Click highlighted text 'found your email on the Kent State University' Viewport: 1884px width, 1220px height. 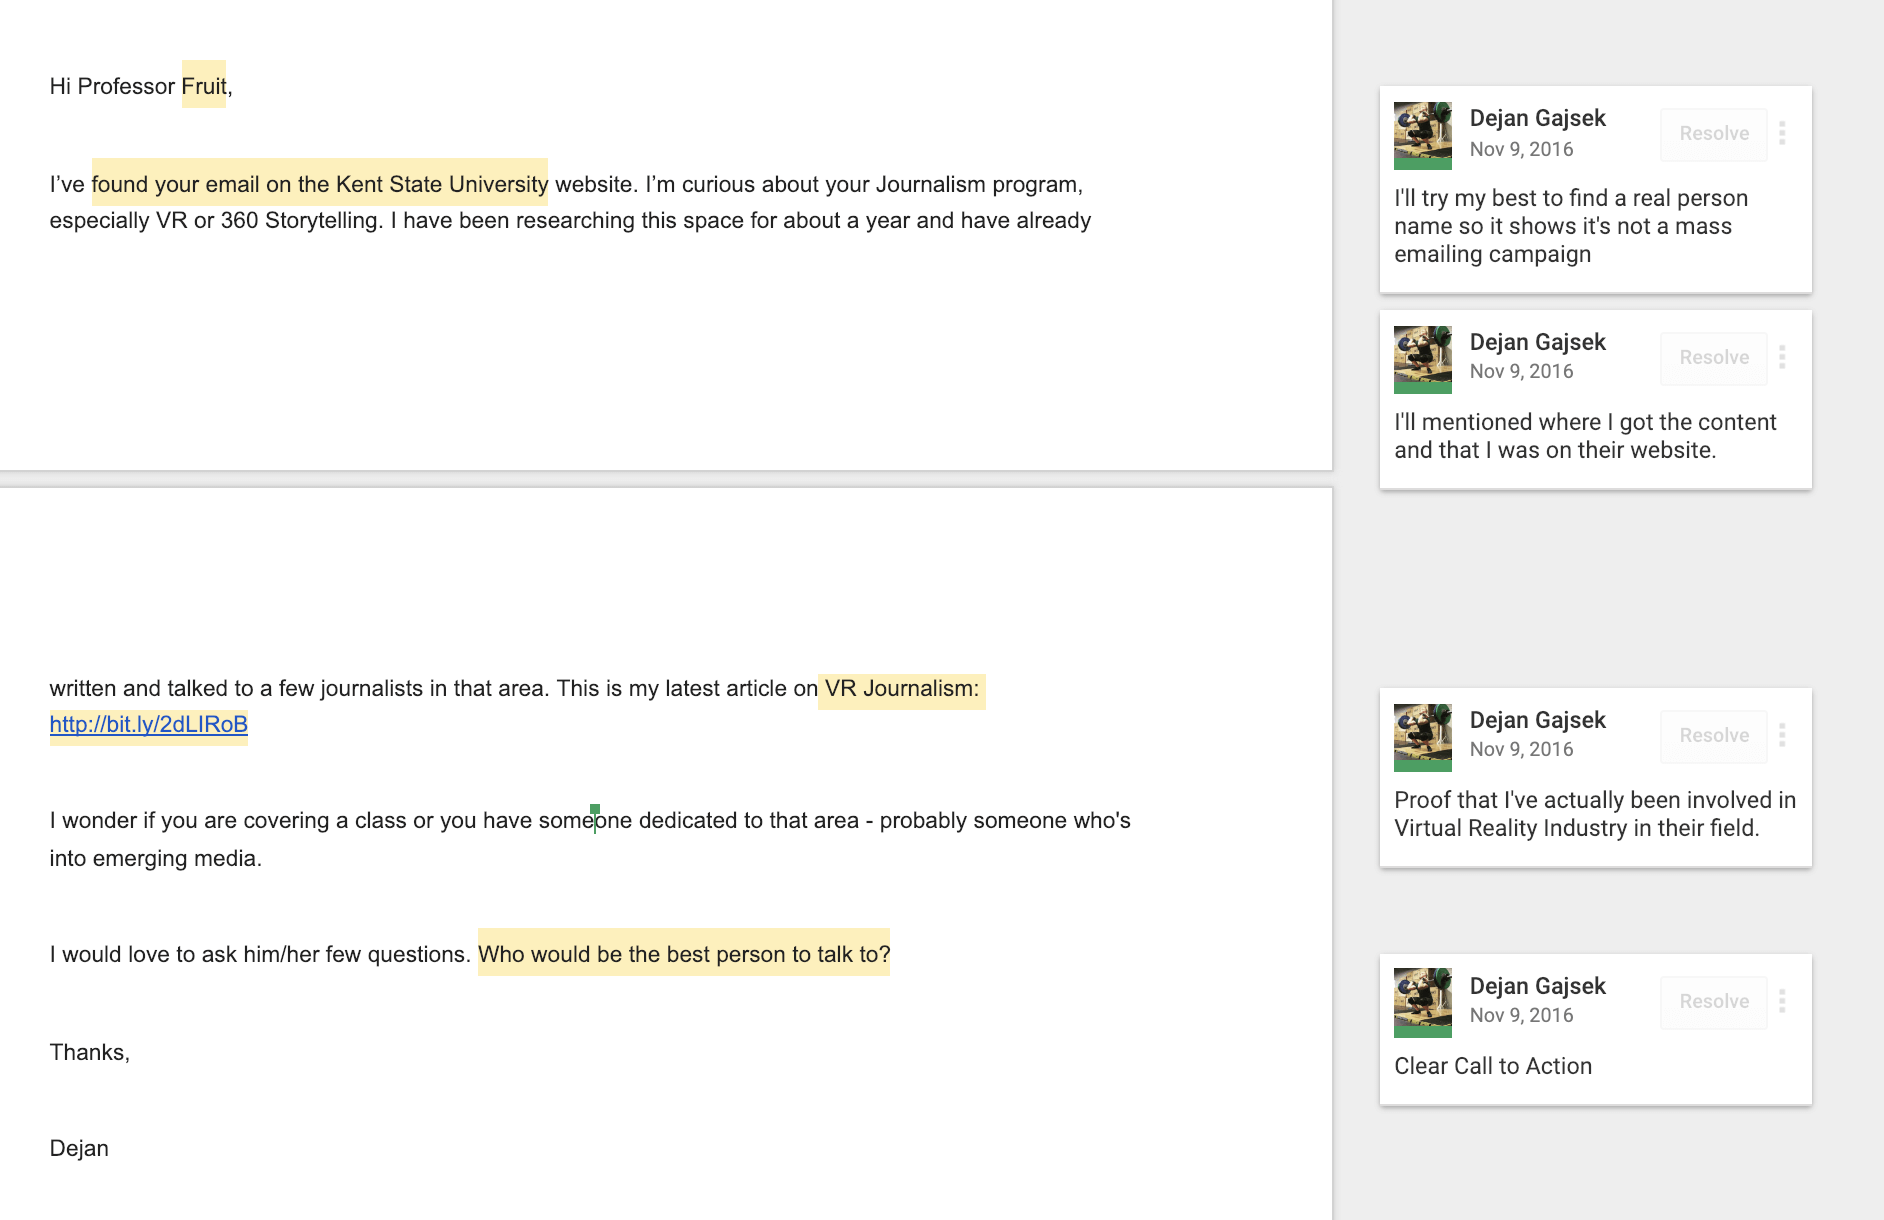[320, 184]
